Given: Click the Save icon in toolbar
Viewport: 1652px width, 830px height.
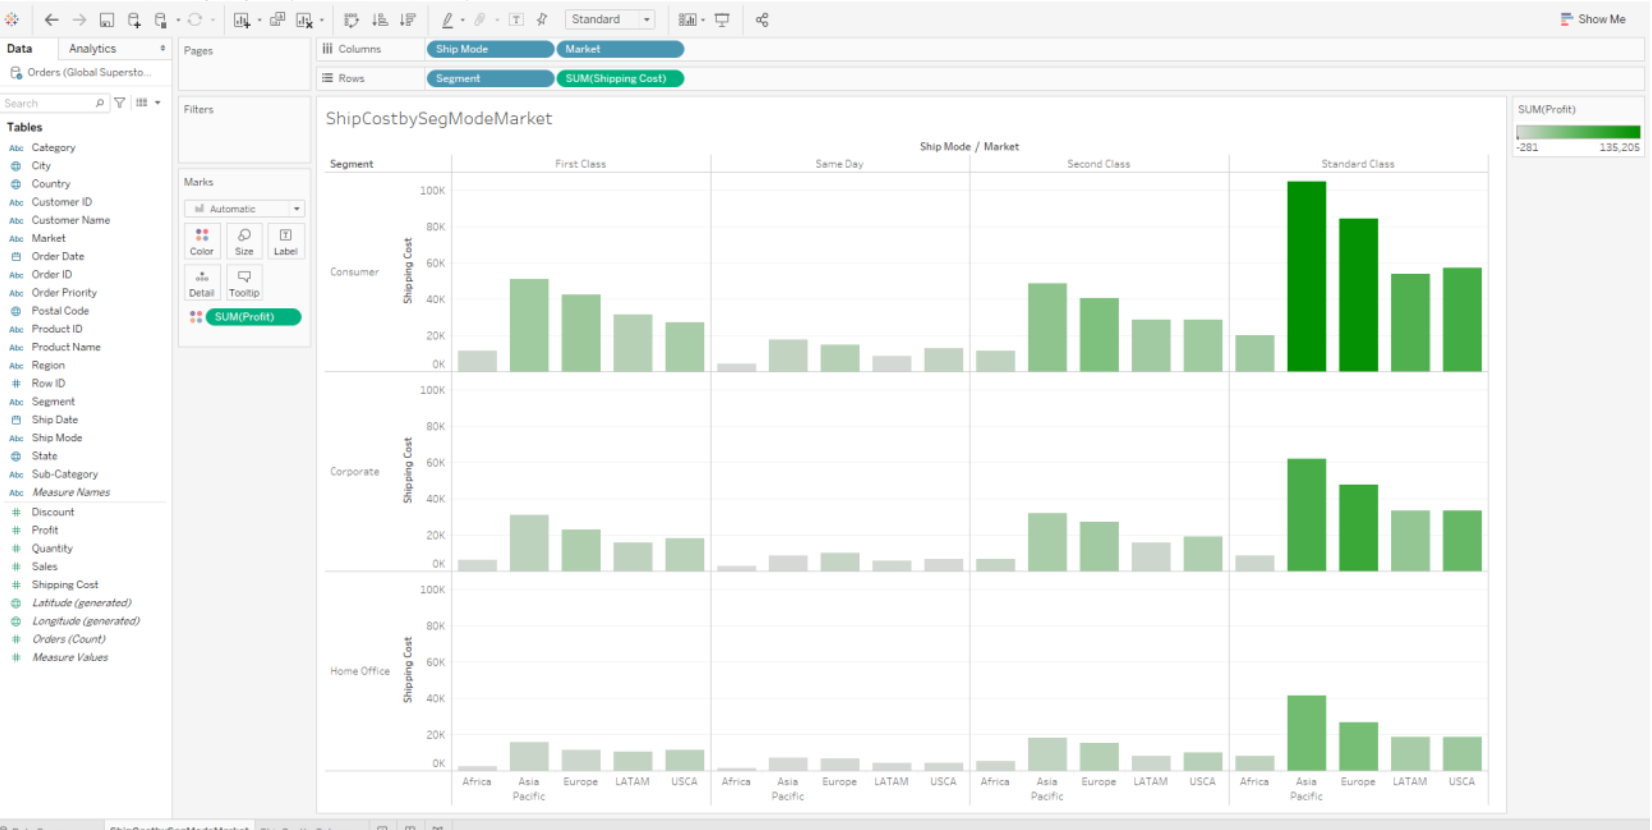Looking at the screenshot, I should tap(107, 20).
